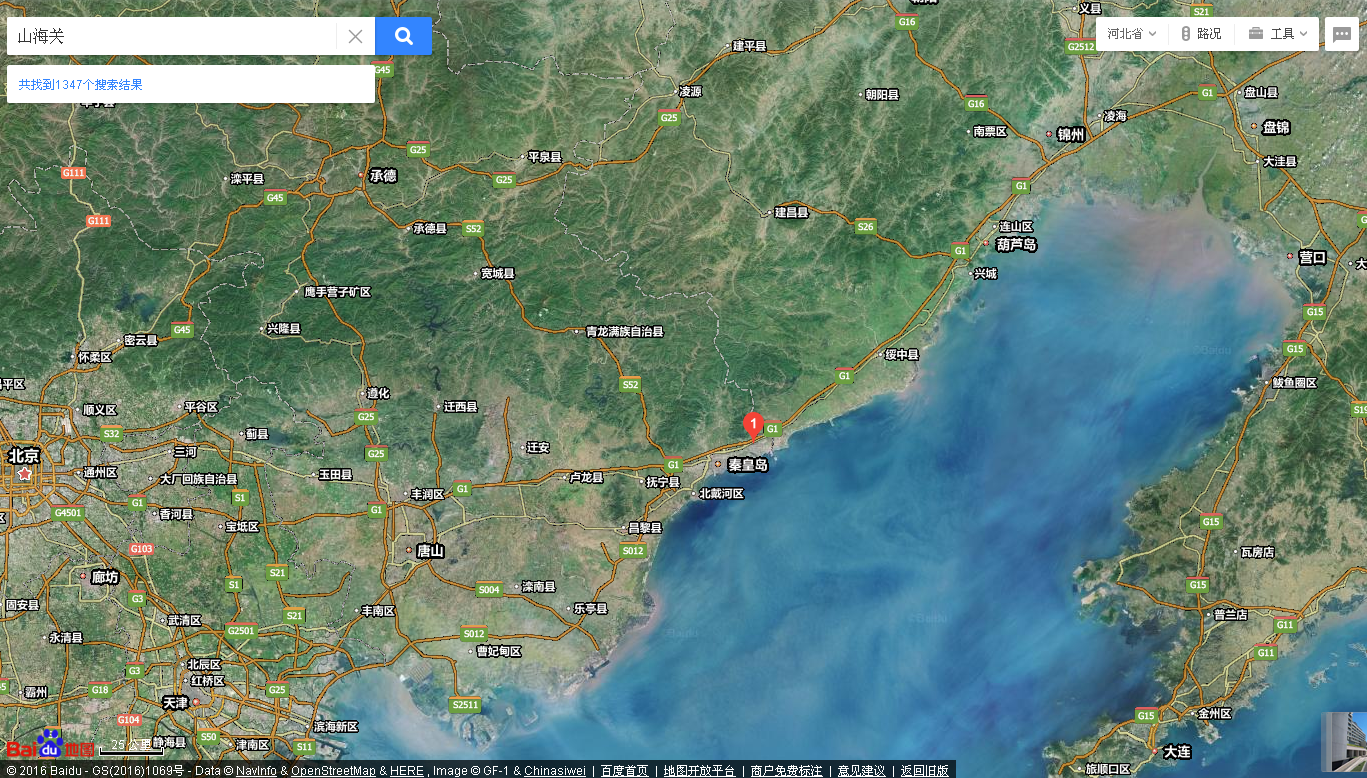Screen dimensions: 1367x778
Task: Open the OpenStreetMap attribution link
Action: 333,771
